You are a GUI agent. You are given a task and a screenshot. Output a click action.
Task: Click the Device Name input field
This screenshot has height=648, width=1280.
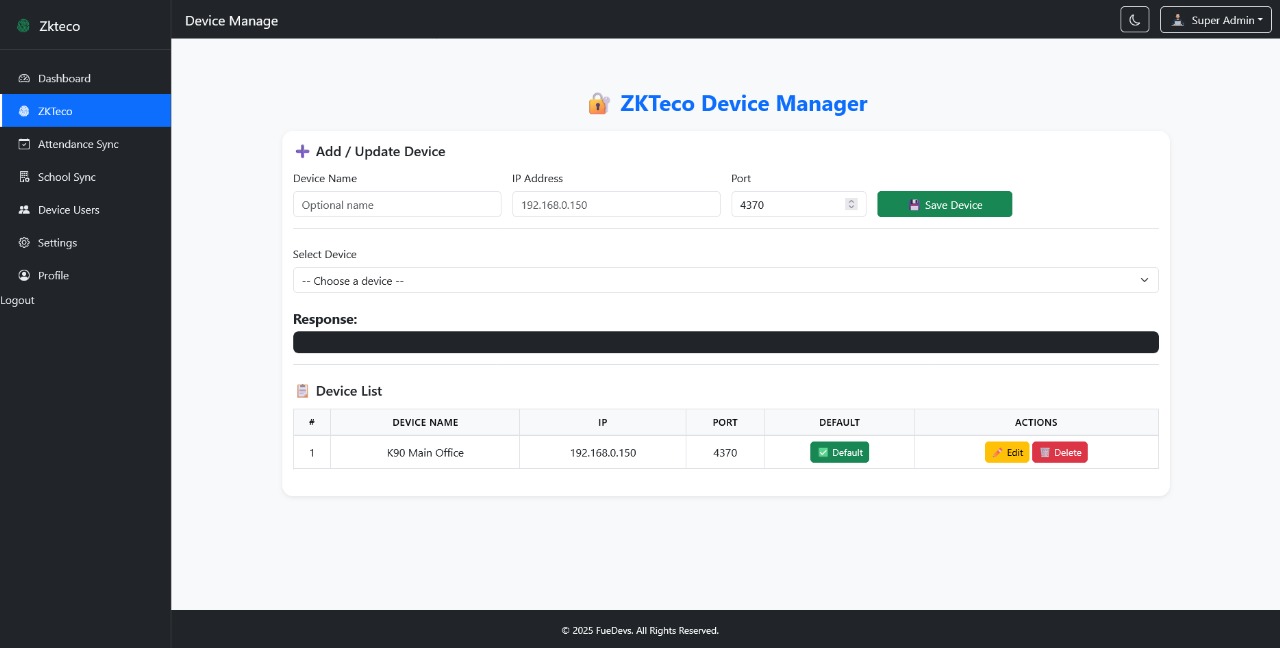pyautogui.click(x=397, y=204)
